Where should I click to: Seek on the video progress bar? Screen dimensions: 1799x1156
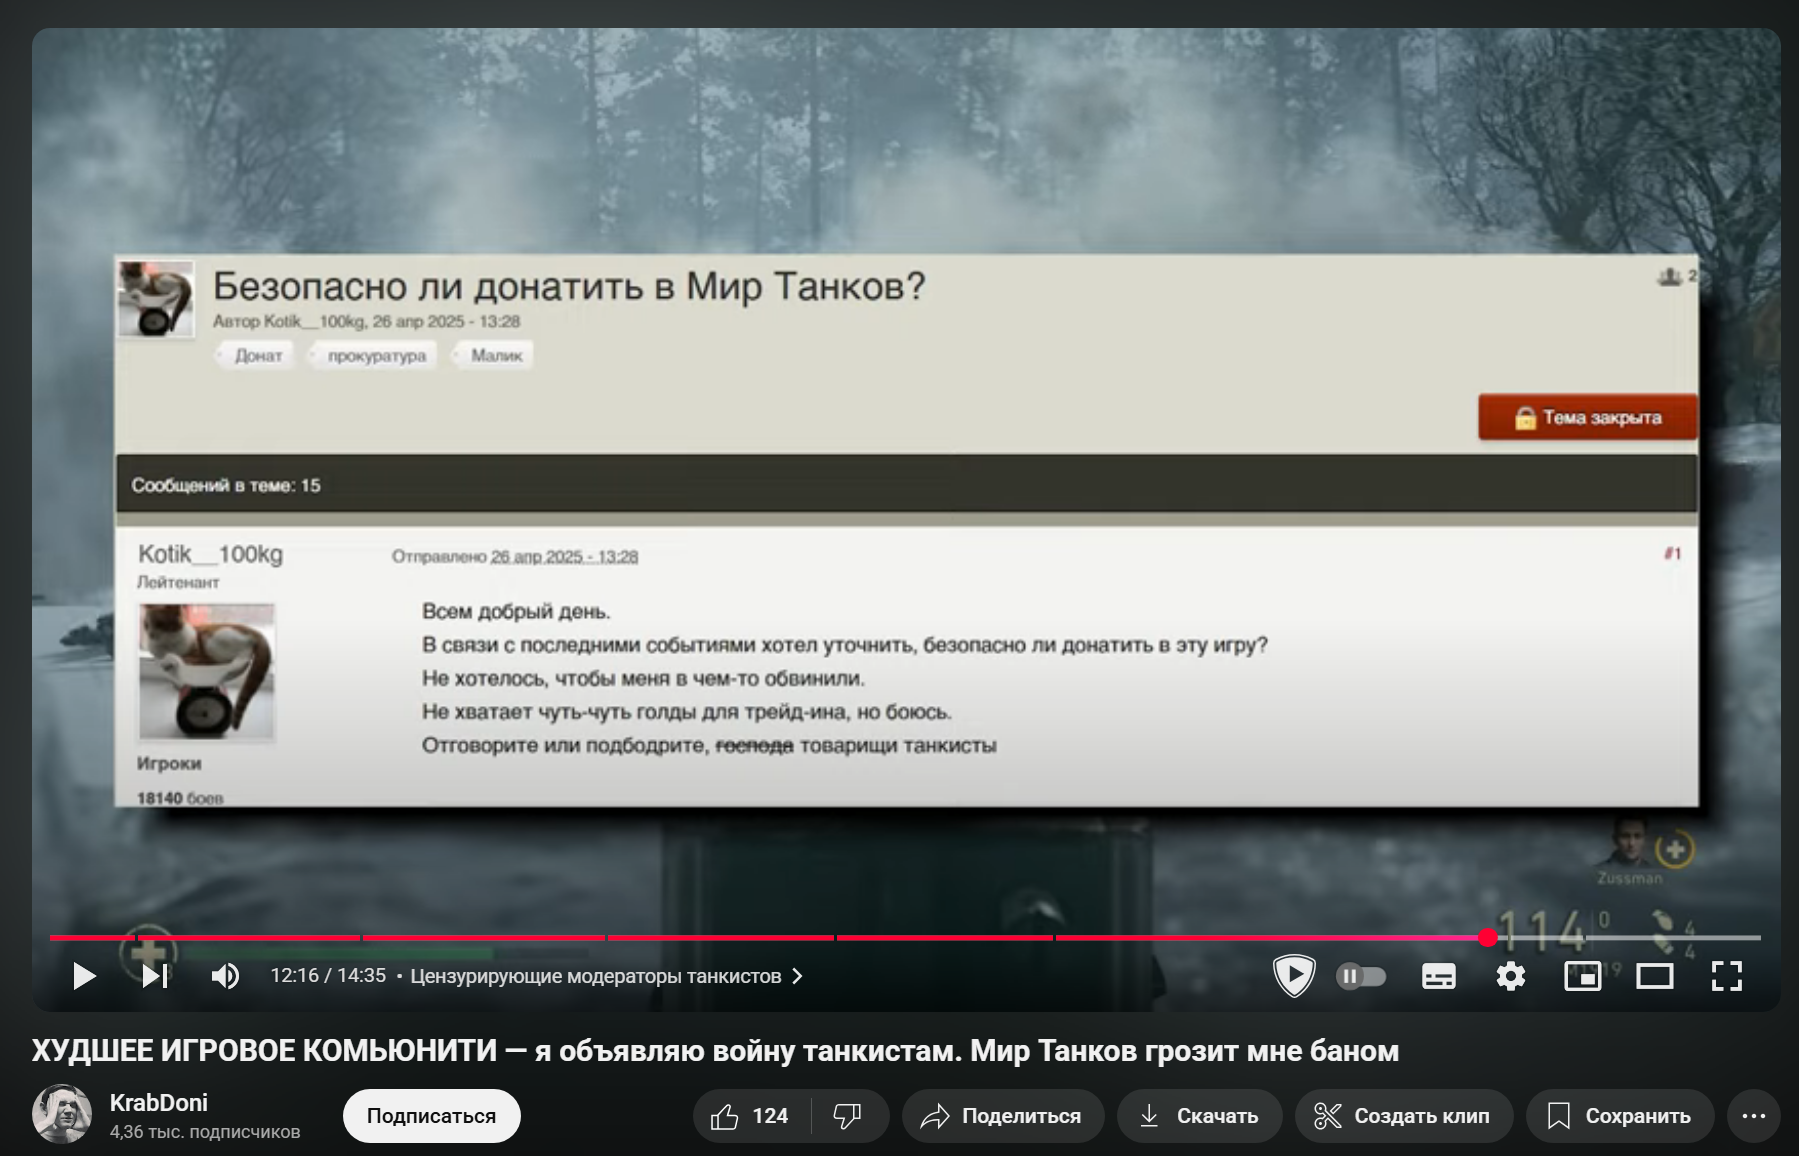coord(905,938)
